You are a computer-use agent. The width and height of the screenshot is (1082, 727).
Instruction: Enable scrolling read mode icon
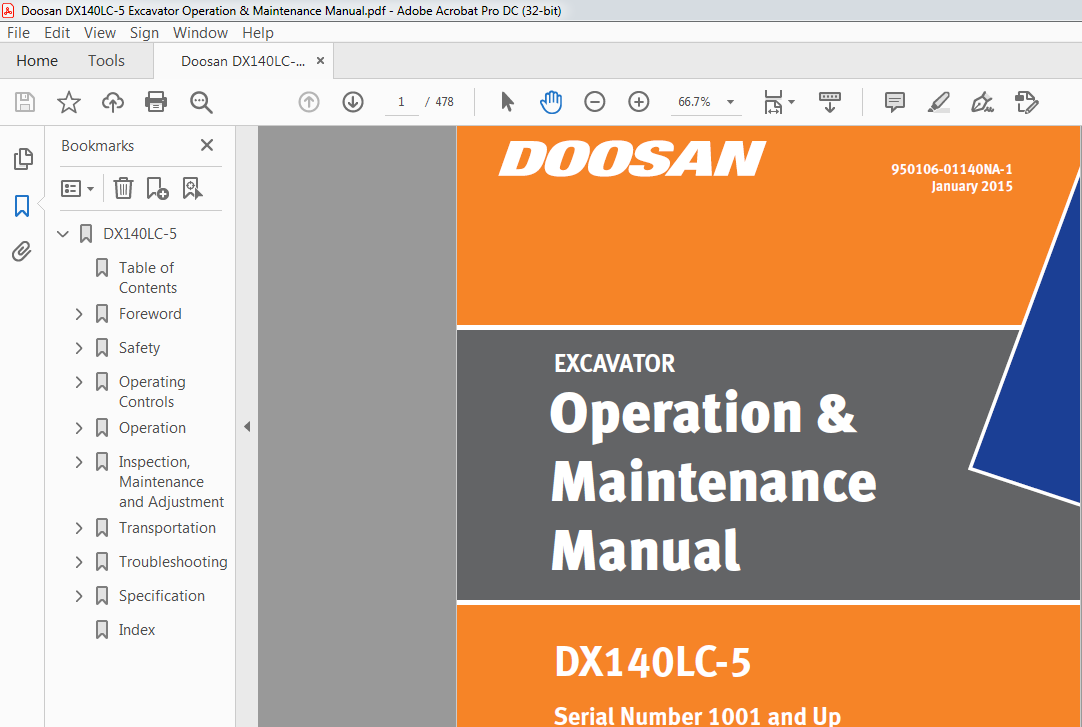(x=829, y=102)
